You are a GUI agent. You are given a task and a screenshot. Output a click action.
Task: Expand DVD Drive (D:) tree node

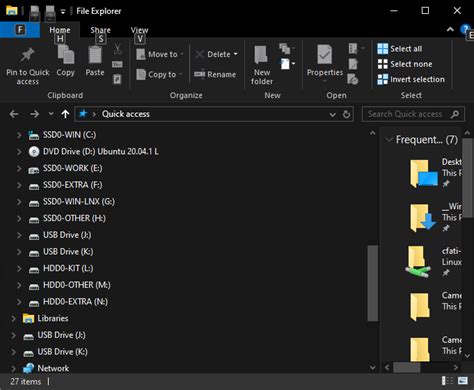(x=19, y=152)
